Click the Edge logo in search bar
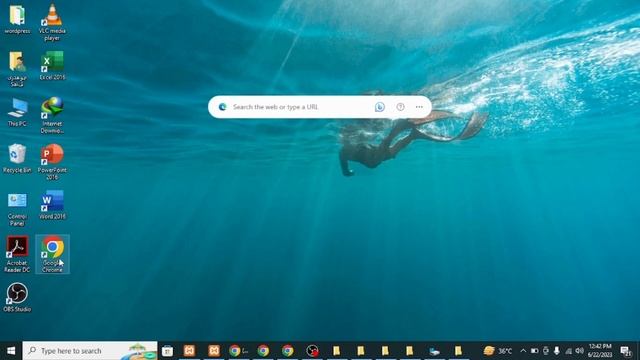The height and width of the screenshot is (360, 640). (x=222, y=107)
